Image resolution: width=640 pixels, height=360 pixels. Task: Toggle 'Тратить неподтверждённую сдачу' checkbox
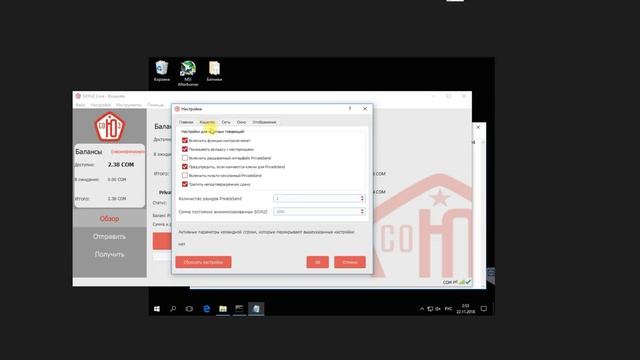pos(185,184)
